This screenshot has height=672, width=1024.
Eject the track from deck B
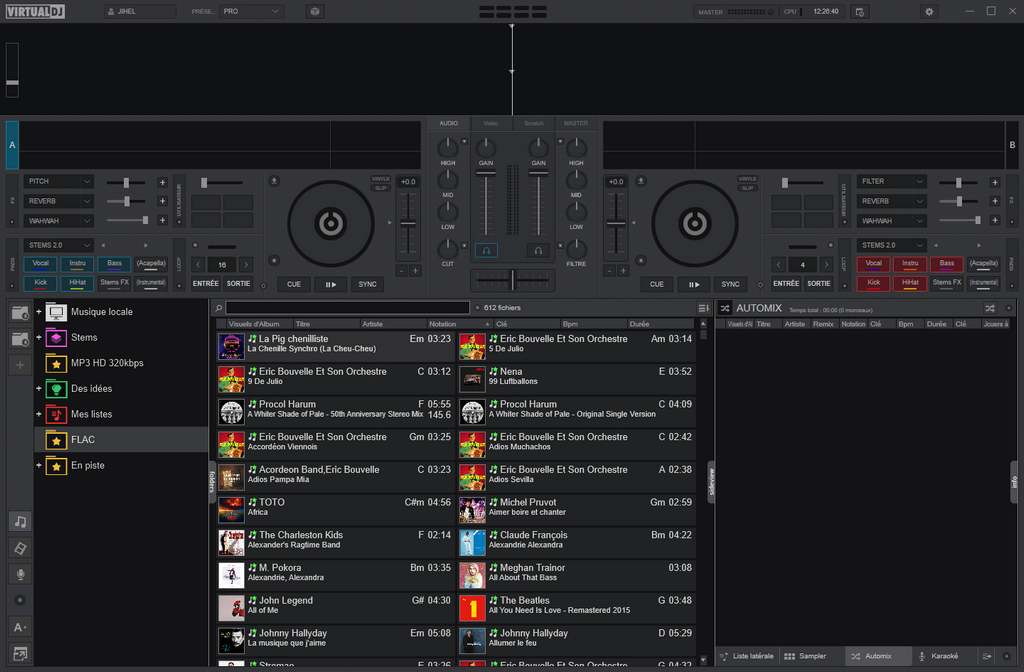(641, 181)
